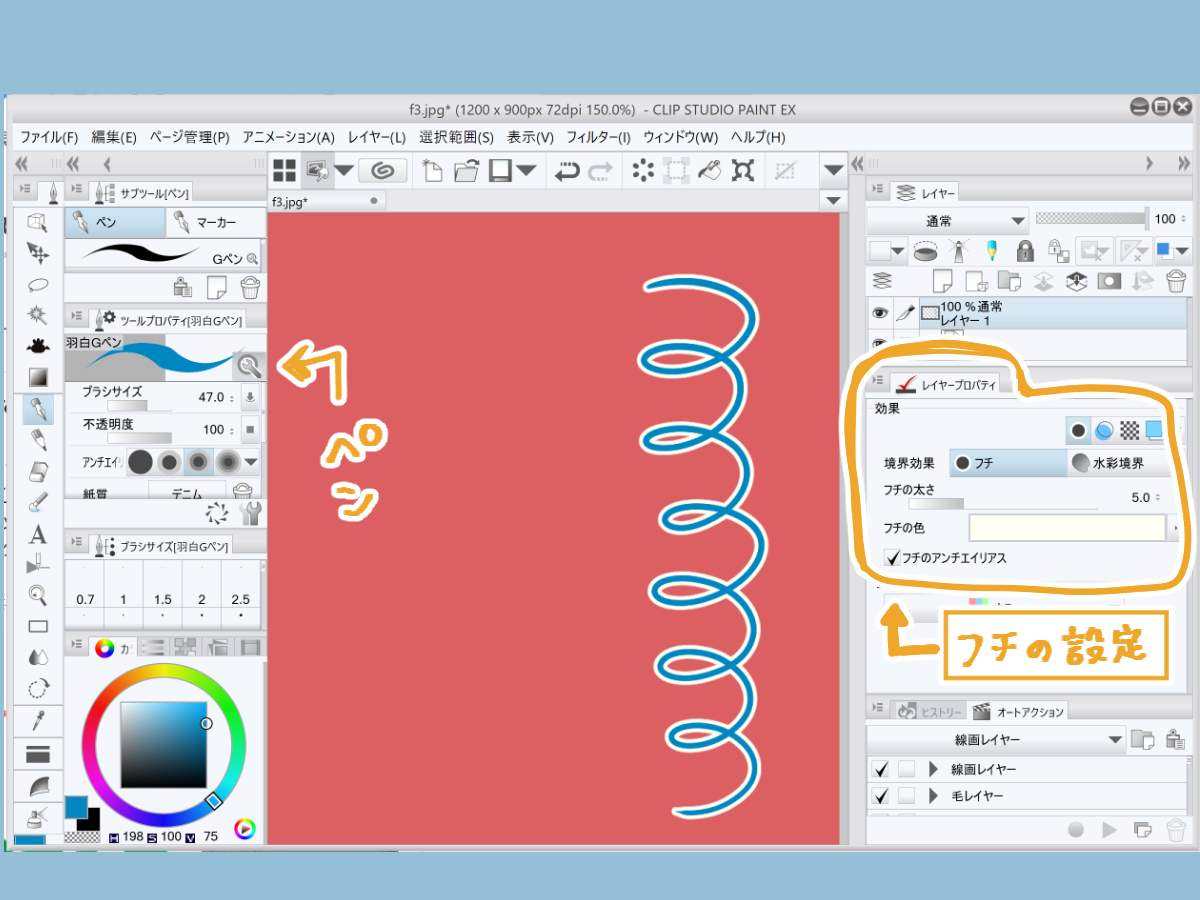Click the New raster layer icon
Viewport: 1200px width, 900px height.
[942, 281]
